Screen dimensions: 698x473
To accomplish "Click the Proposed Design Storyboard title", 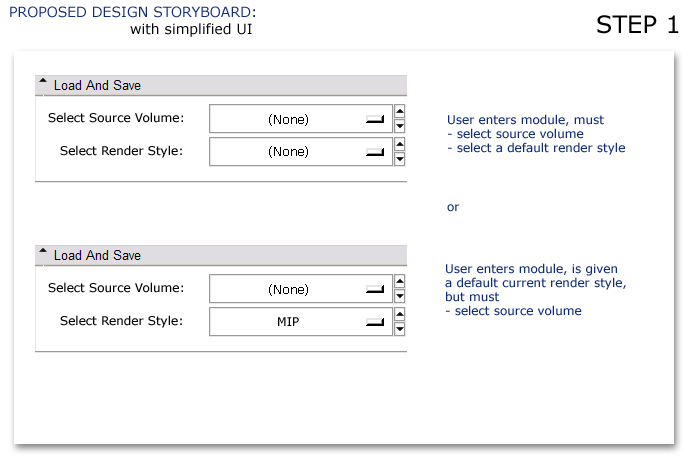I will (133, 12).
